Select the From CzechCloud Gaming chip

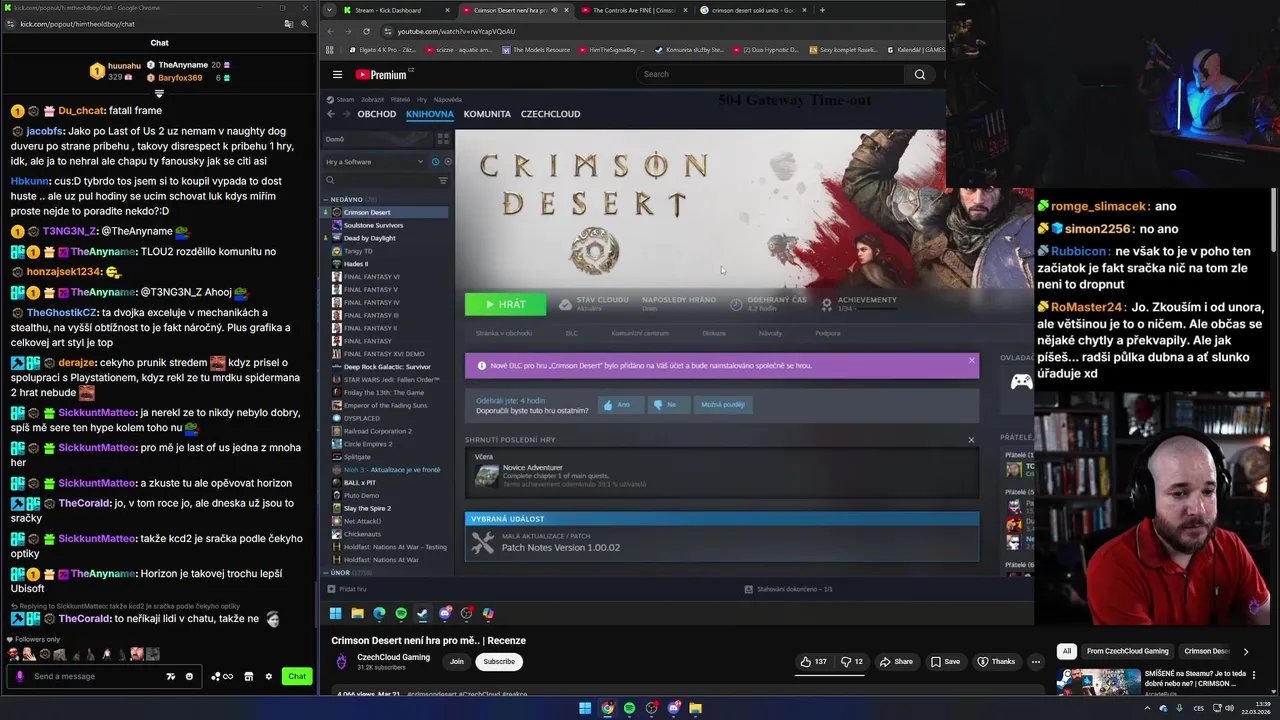[x=1127, y=651]
